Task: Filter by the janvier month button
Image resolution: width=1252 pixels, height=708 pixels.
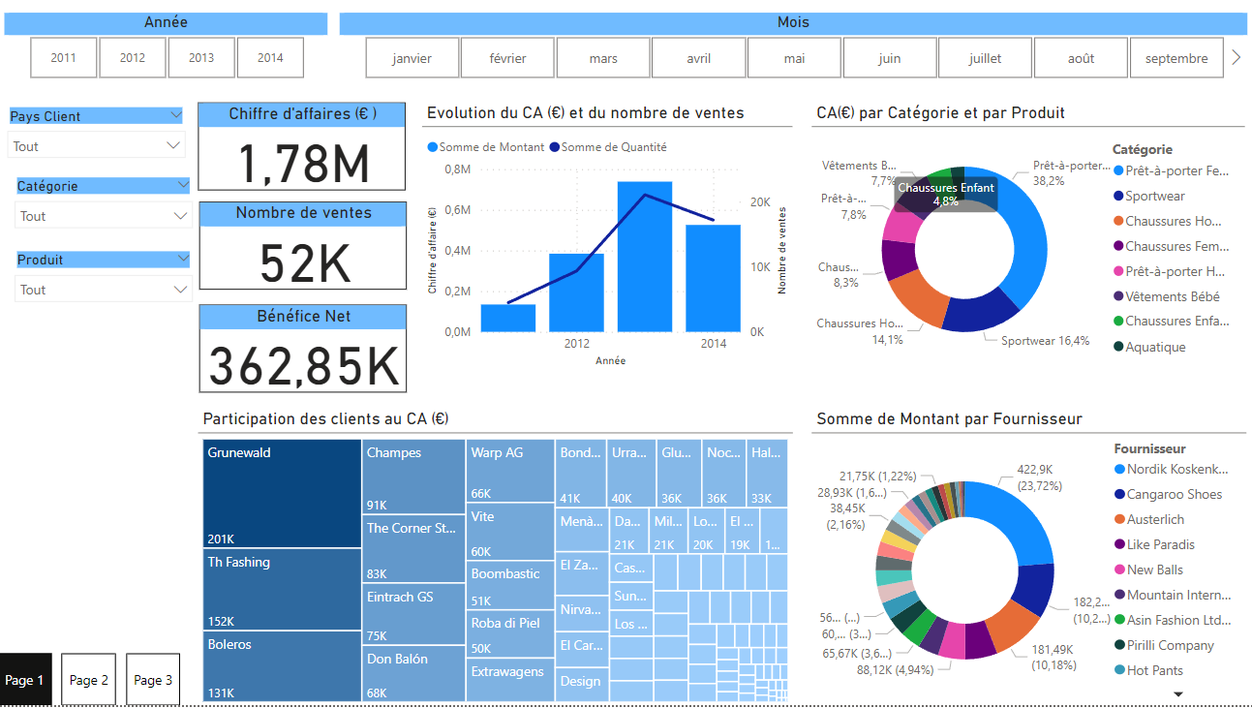Action: point(412,57)
